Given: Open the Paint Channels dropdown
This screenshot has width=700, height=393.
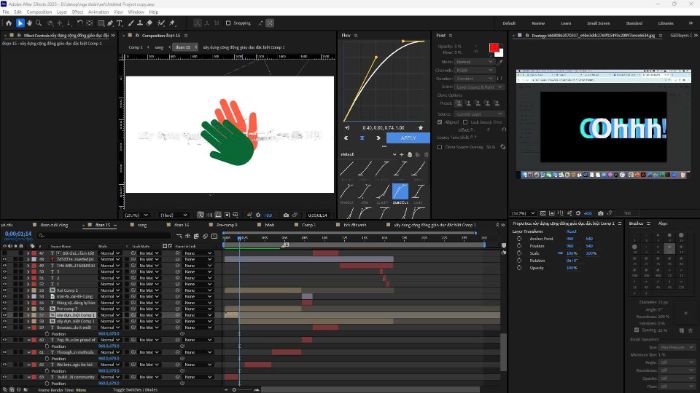Looking at the screenshot, I should (x=474, y=71).
